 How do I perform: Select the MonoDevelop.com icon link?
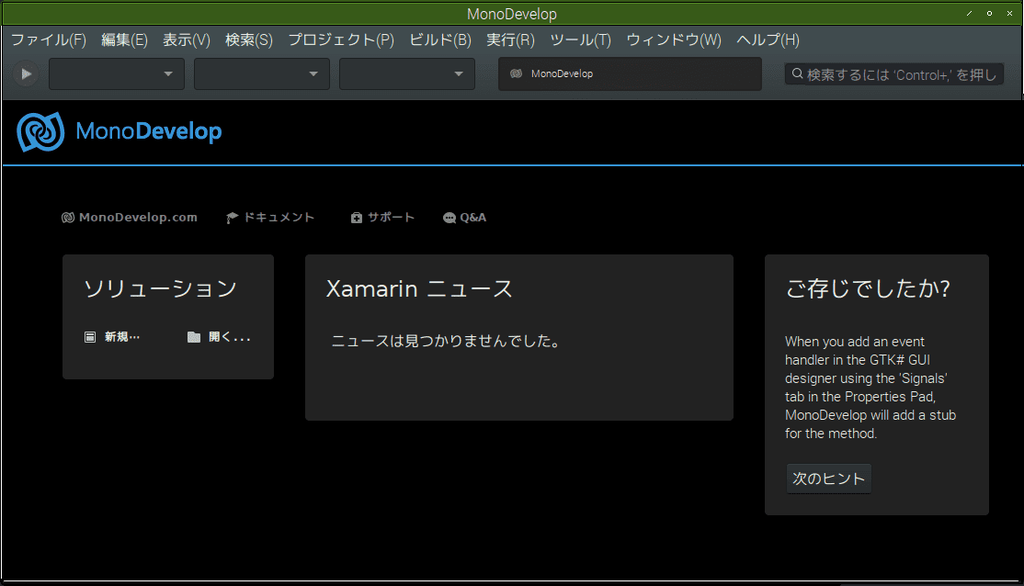point(67,217)
